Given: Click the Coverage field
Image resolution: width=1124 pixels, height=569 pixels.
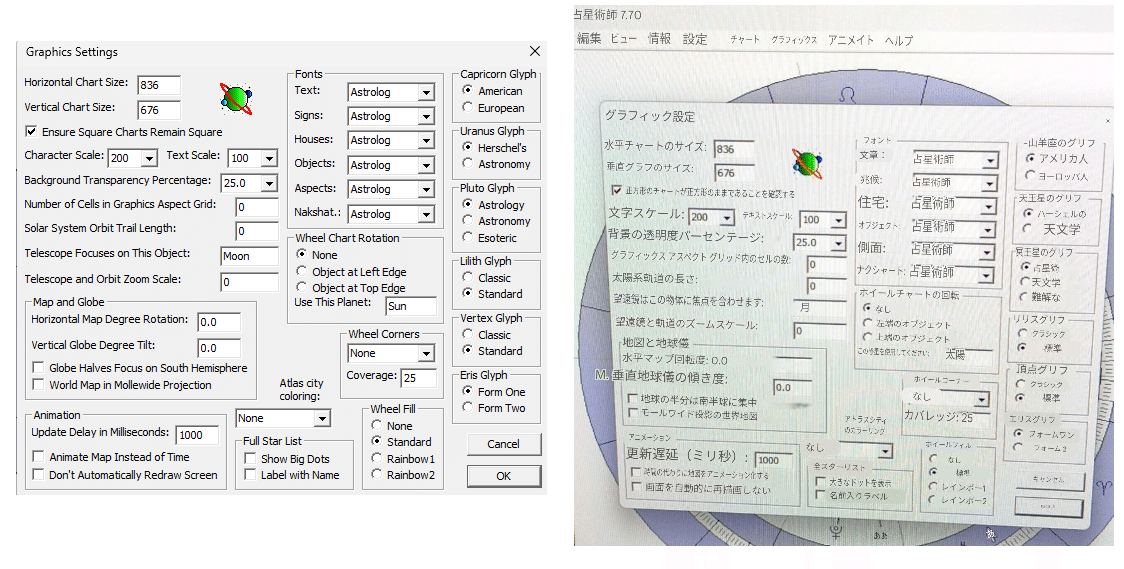Looking at the screenshot, I should click(x=419, y=378).
